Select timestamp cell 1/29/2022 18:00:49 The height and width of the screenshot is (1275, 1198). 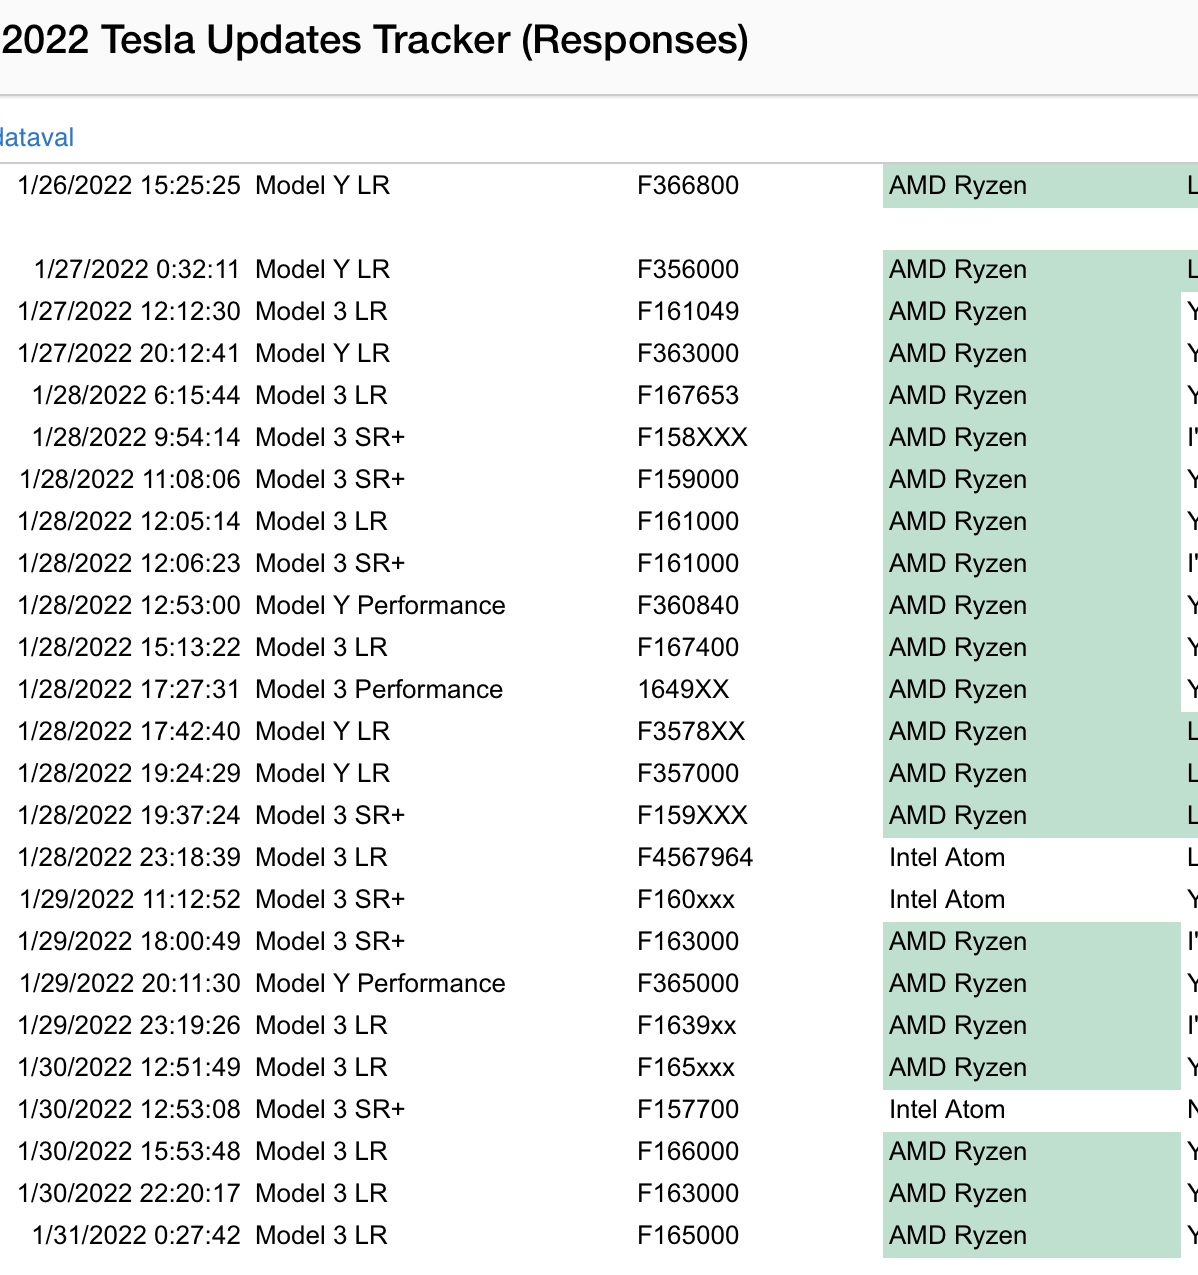pos(129,941)
